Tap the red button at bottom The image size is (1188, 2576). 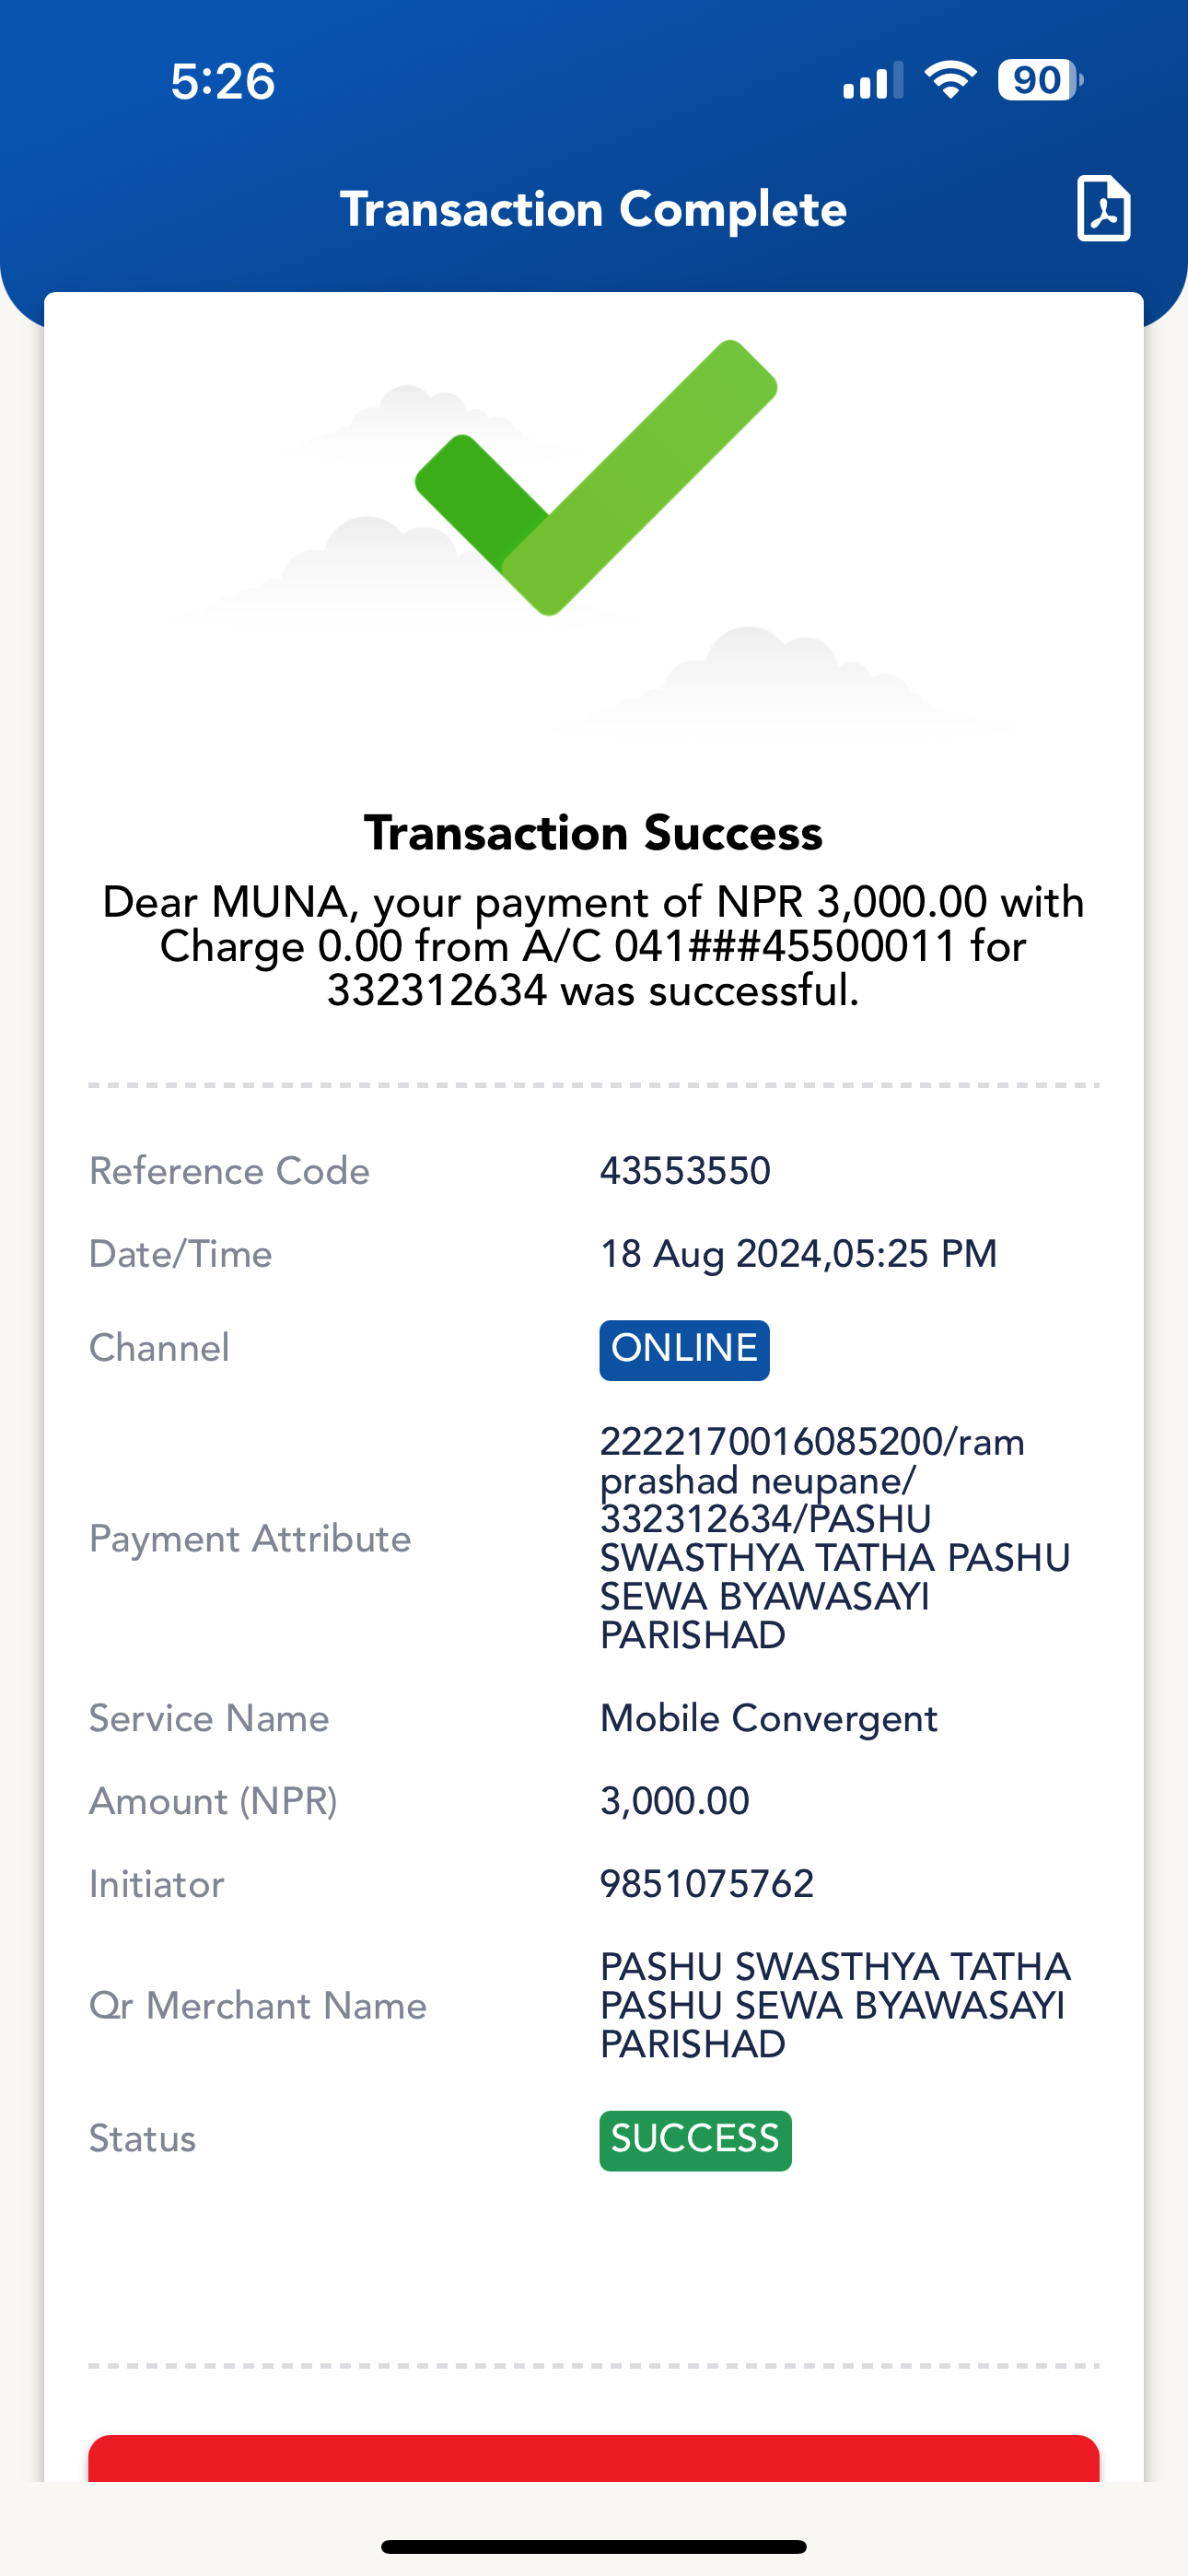[594, 2458]
